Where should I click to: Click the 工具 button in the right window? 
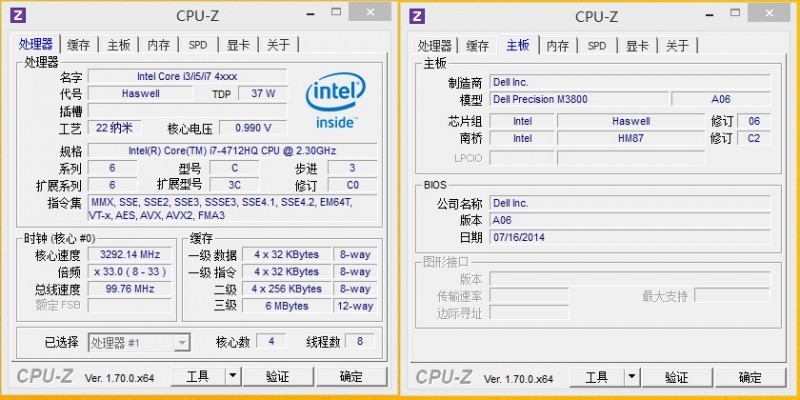click(x=596, y=377)
